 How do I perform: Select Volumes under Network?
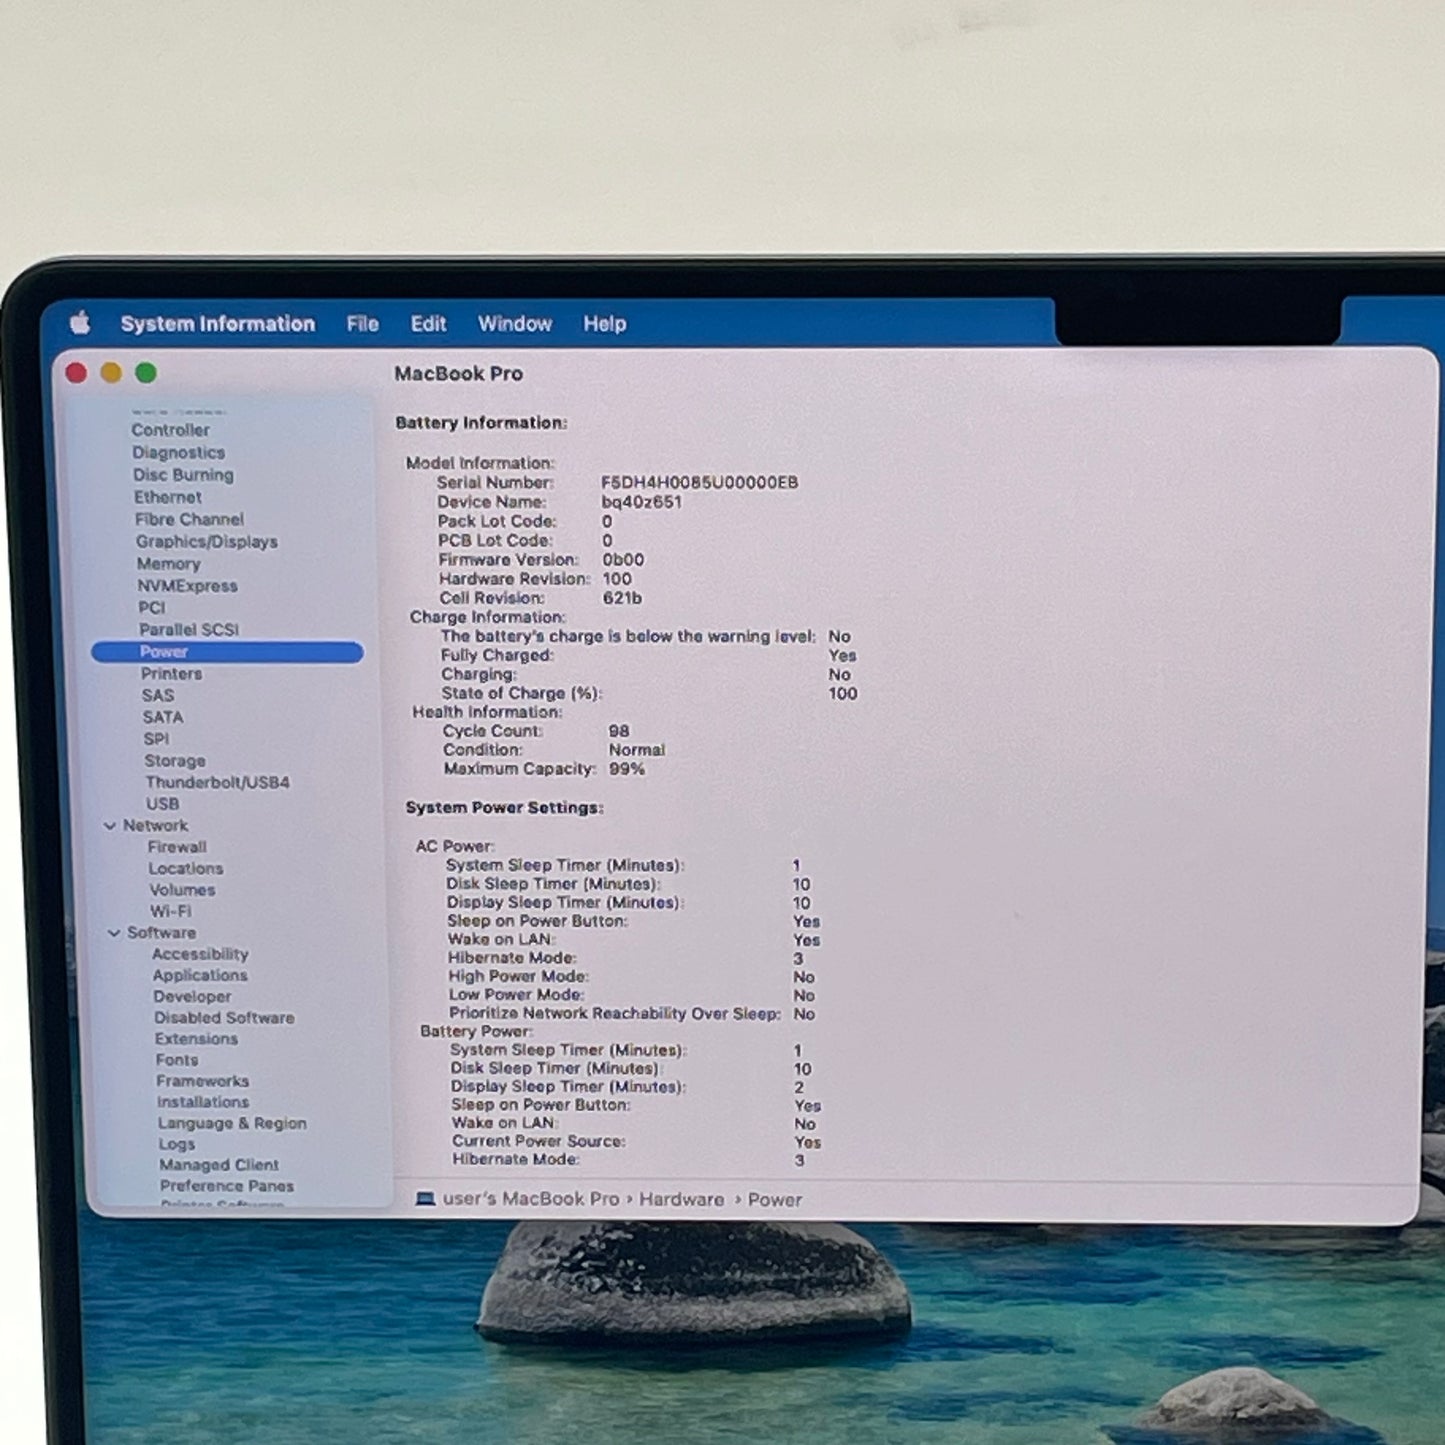click(x=182, y=890)
